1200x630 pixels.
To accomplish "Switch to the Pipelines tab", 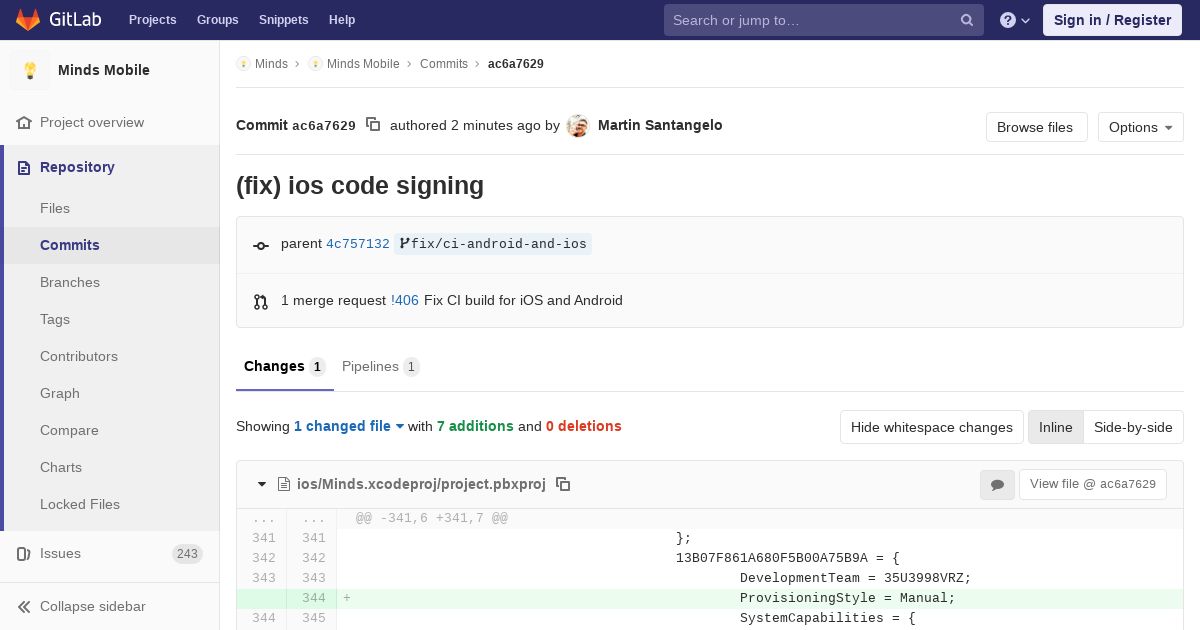I will 380,367.
